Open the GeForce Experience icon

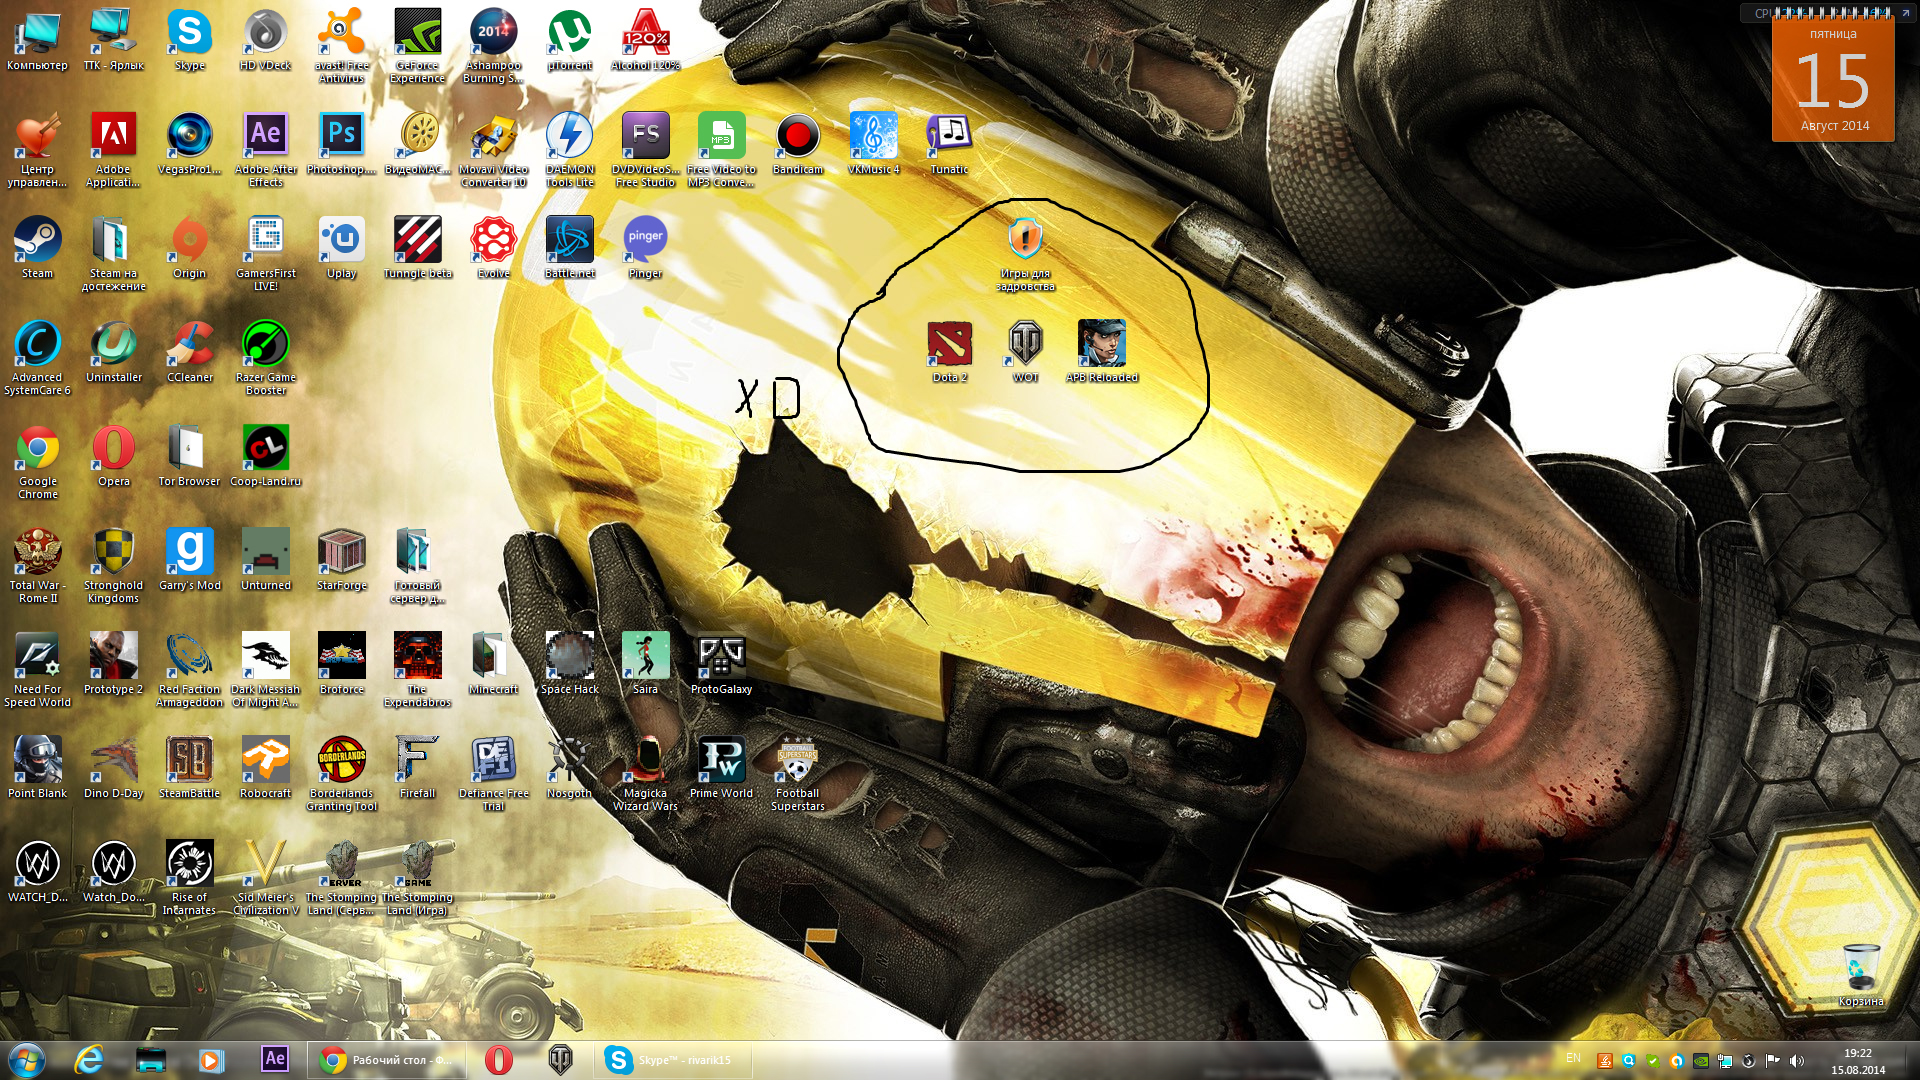417,45
